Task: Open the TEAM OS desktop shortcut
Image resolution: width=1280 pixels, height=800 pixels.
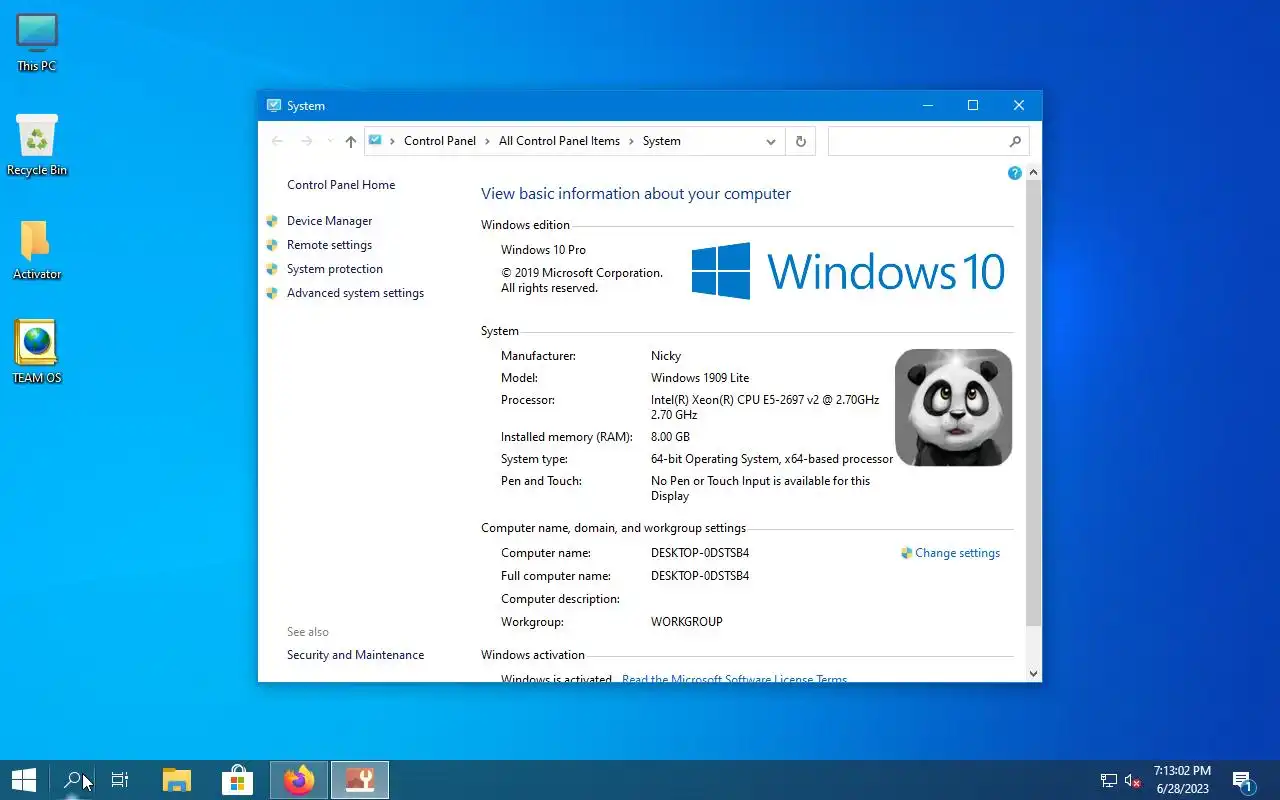Action: 37,352
